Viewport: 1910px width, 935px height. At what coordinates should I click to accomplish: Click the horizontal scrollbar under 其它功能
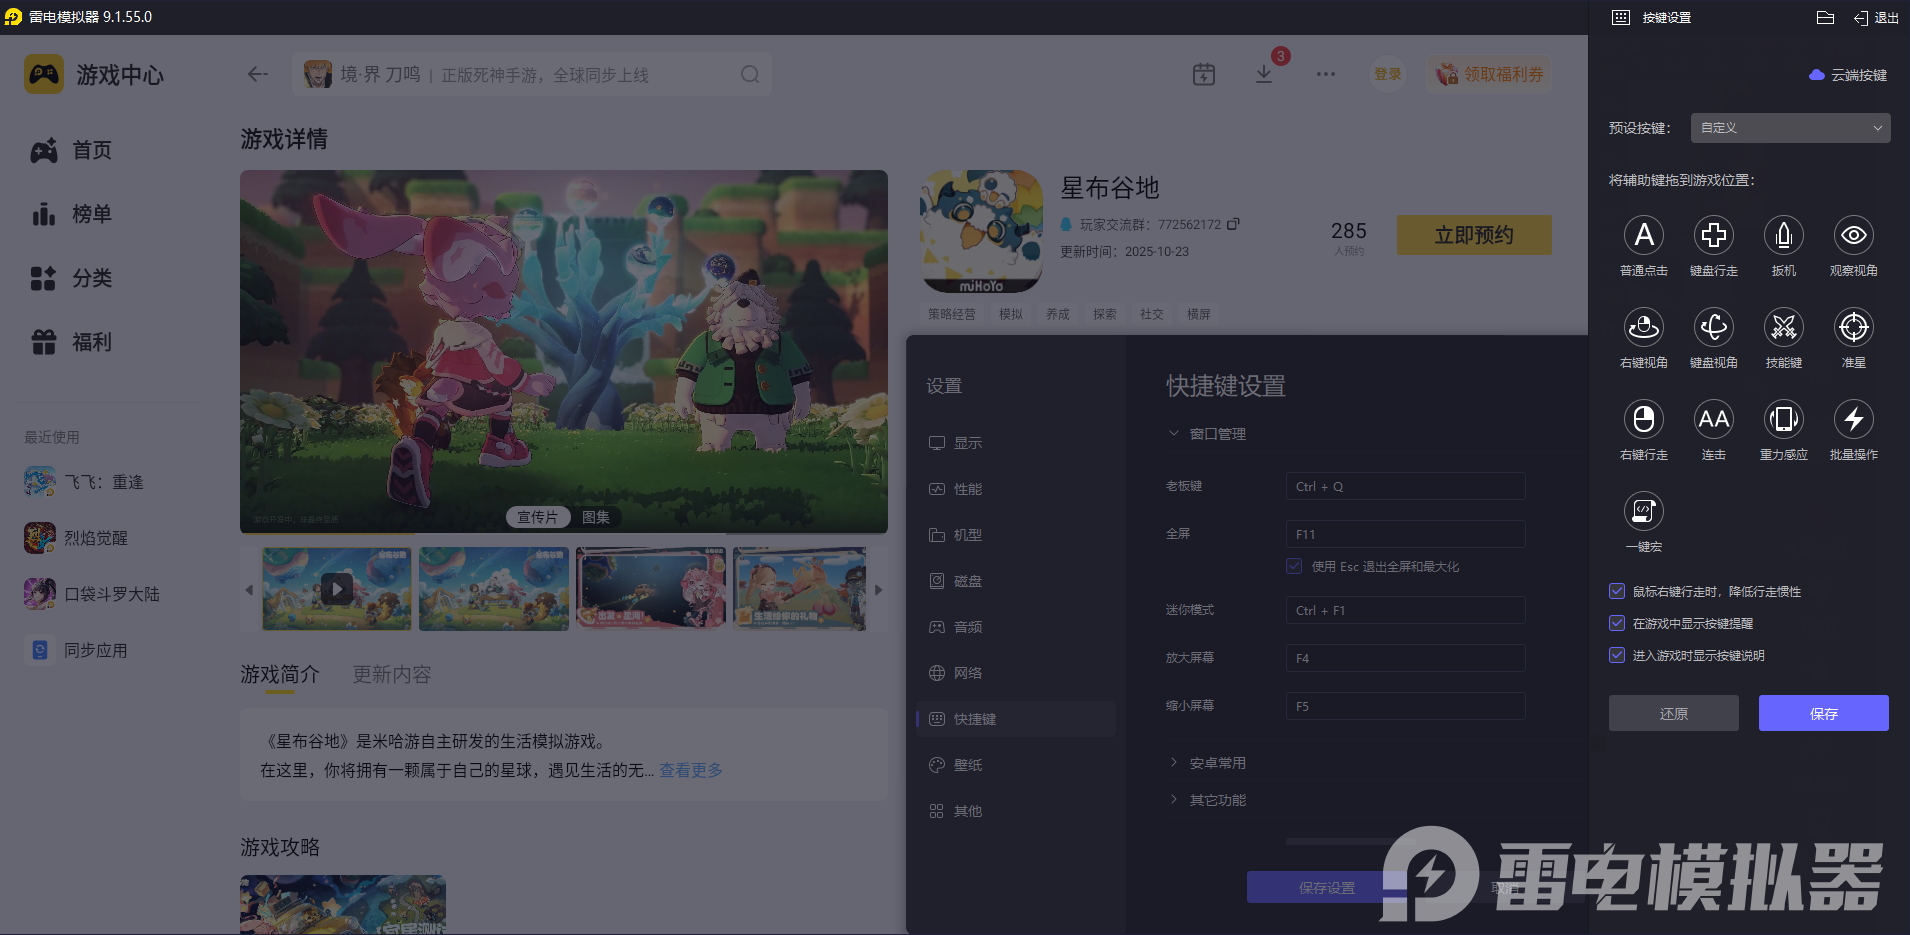[x=1350, y=840]
